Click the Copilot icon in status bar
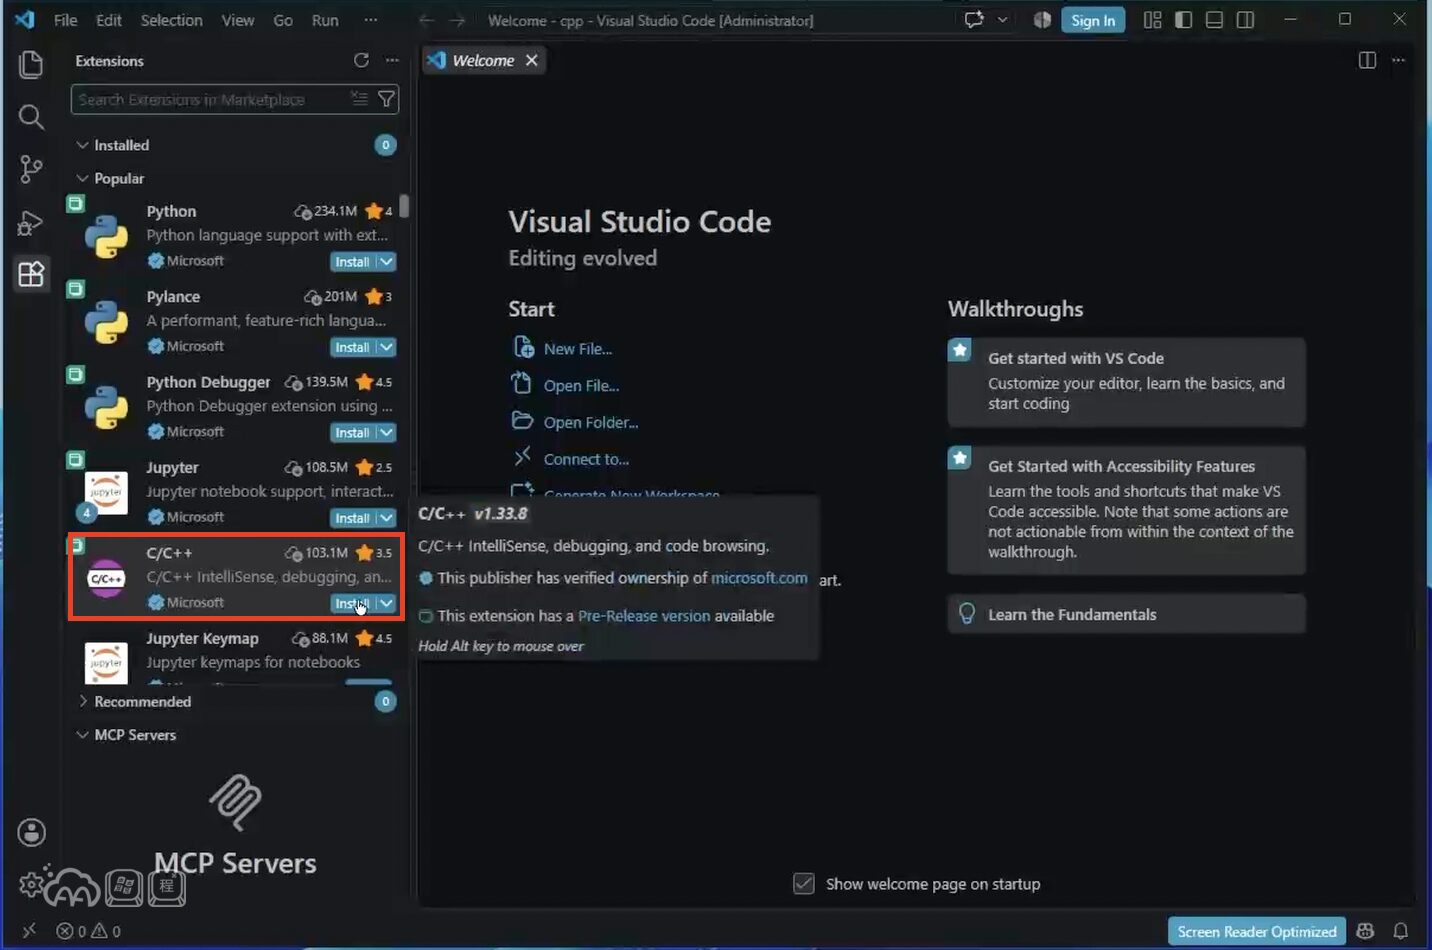 (1365, 931)
